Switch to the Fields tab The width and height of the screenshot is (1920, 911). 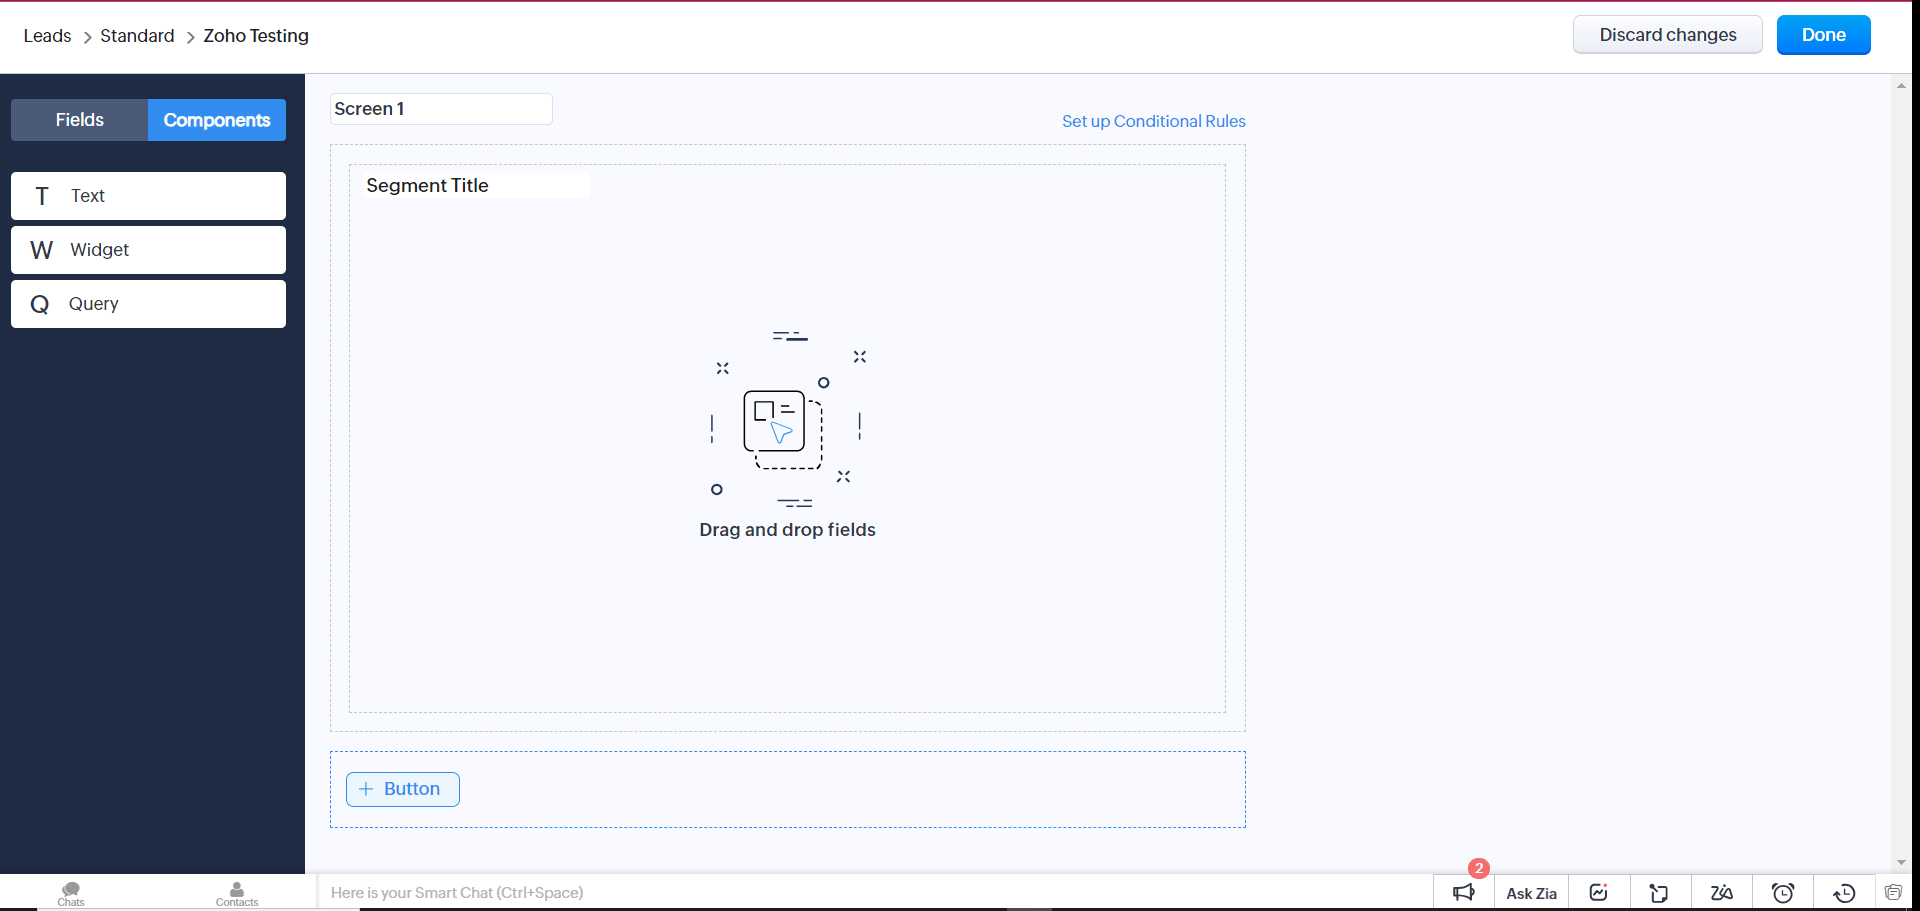[80, 120]
